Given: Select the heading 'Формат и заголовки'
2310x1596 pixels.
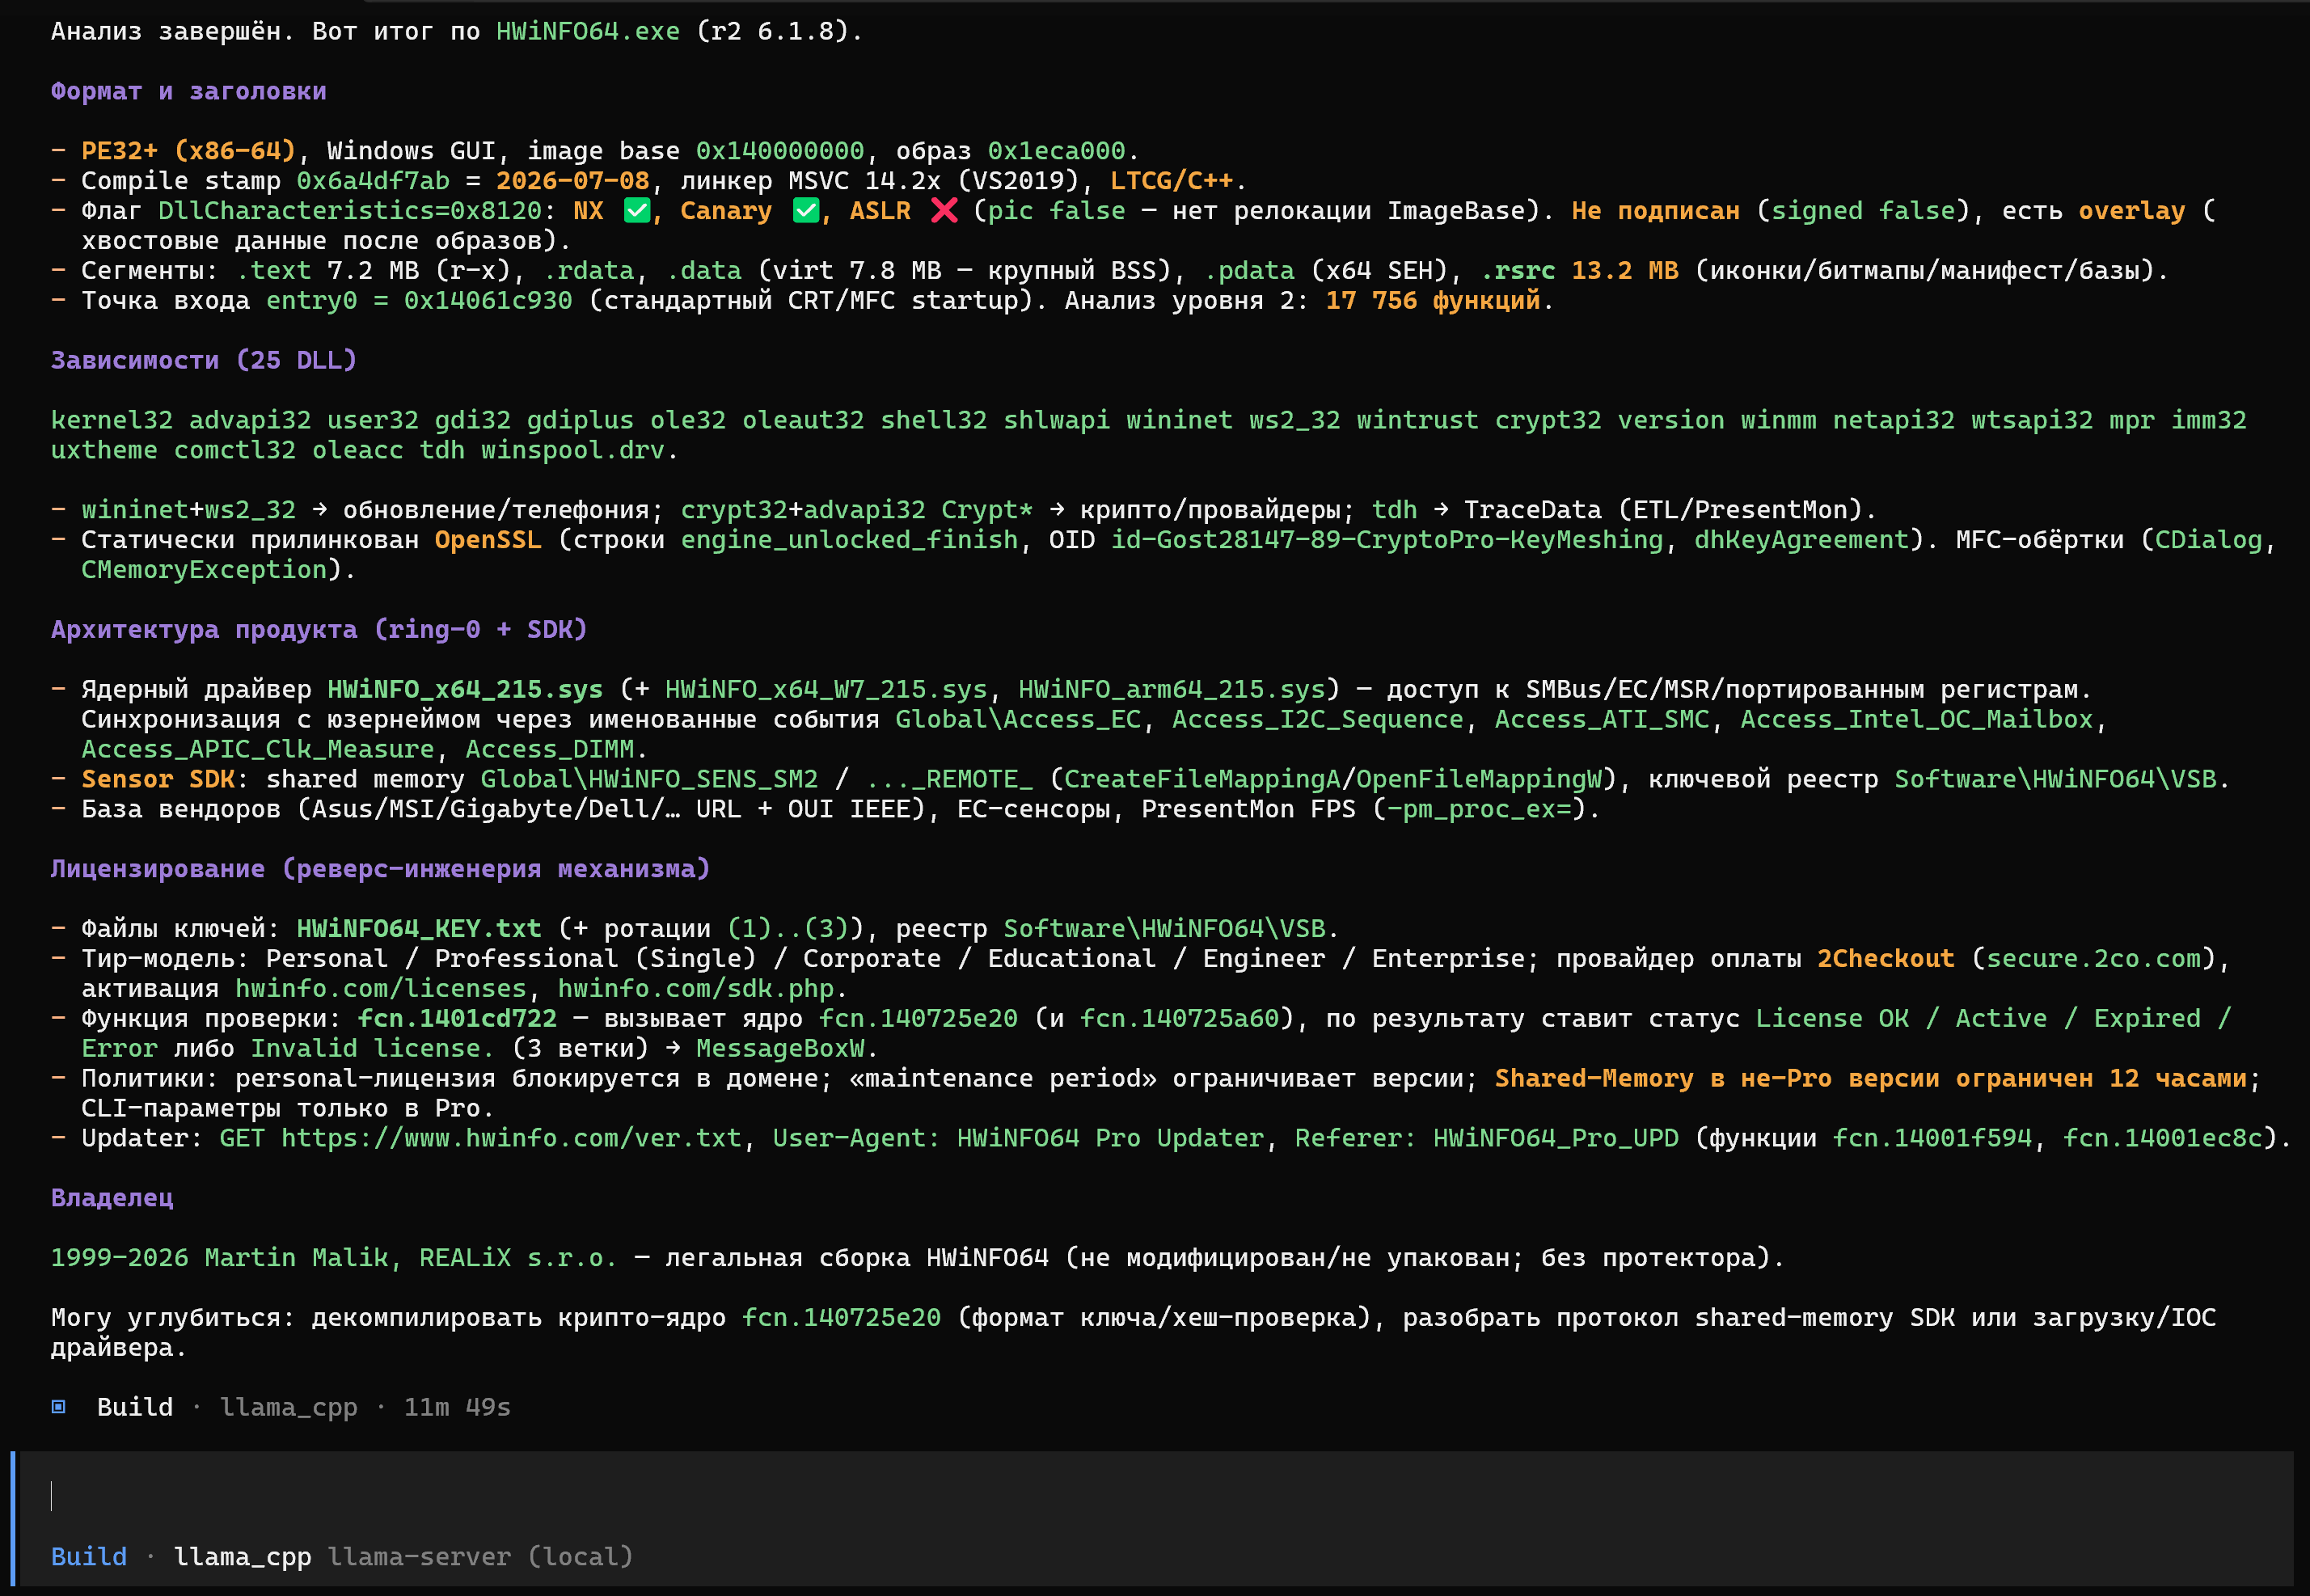Looking at the screenshot, I should click(x=189, y=91).
